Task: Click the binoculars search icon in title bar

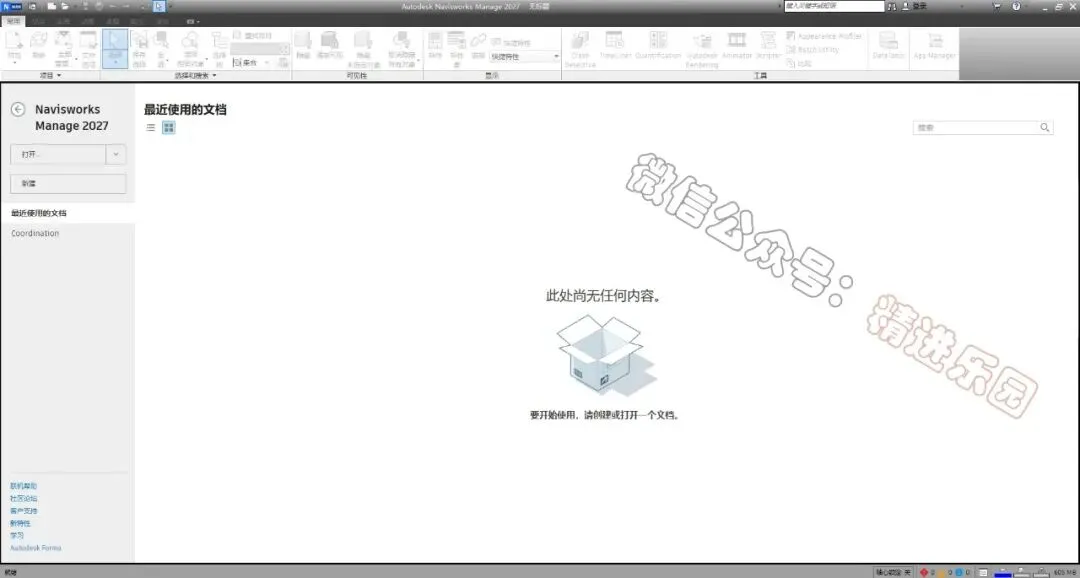Action: (892, 6)
